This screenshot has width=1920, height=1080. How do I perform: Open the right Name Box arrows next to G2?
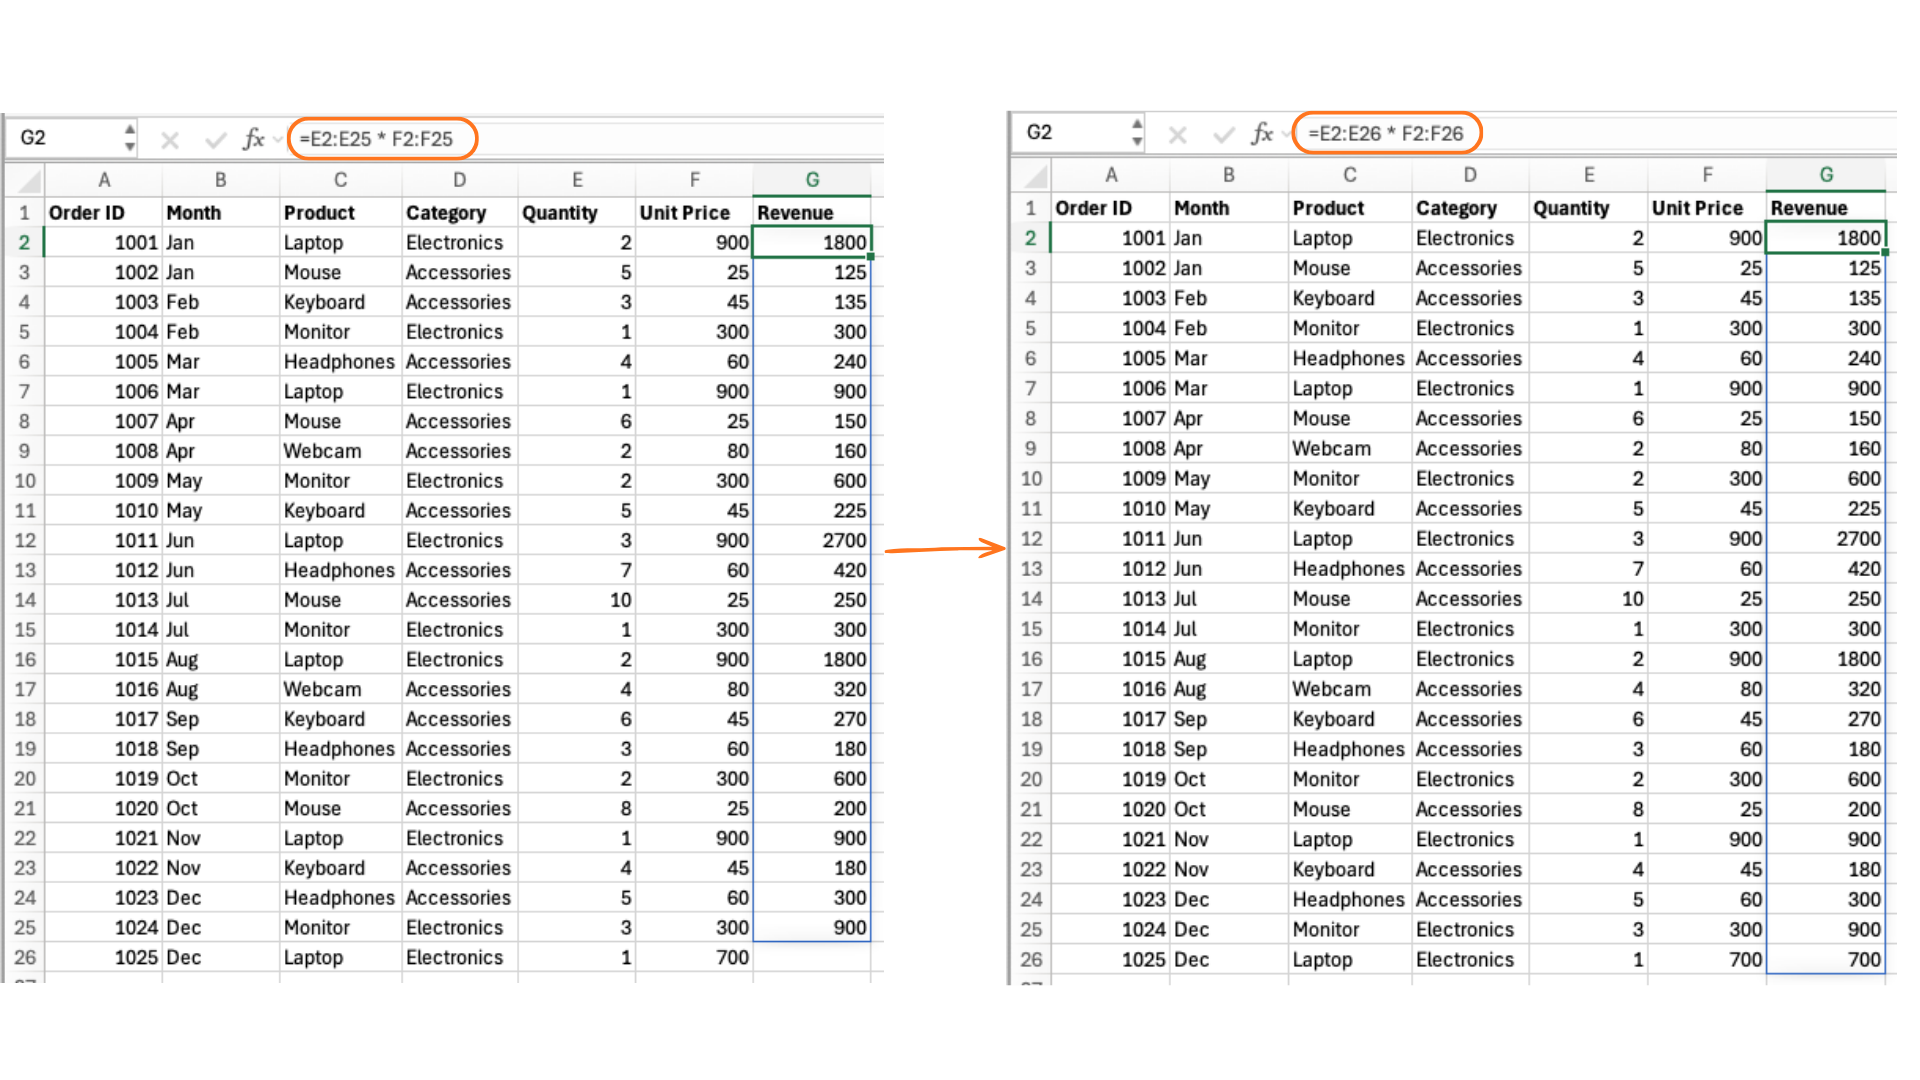(x=1137, y=132)
